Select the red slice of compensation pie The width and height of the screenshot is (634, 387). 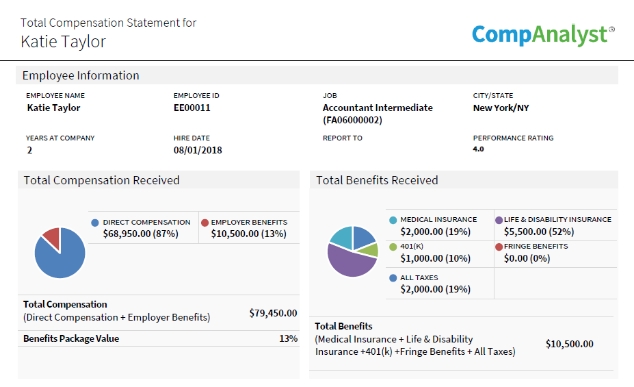pyautogui.click(x=53, y=238)
